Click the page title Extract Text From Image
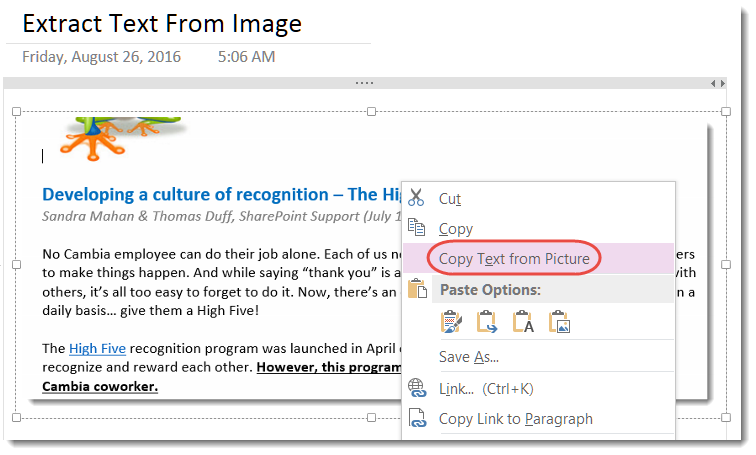This screenshot has width=756, height=455. click(x=162, y=23)
